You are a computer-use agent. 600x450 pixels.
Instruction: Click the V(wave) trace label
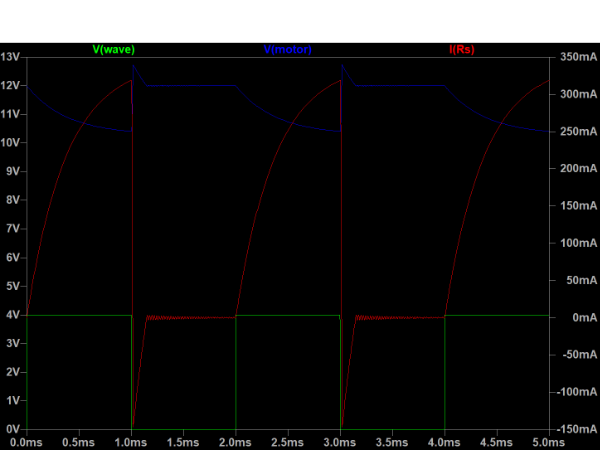pyautogui.click(x=113, y=49)
